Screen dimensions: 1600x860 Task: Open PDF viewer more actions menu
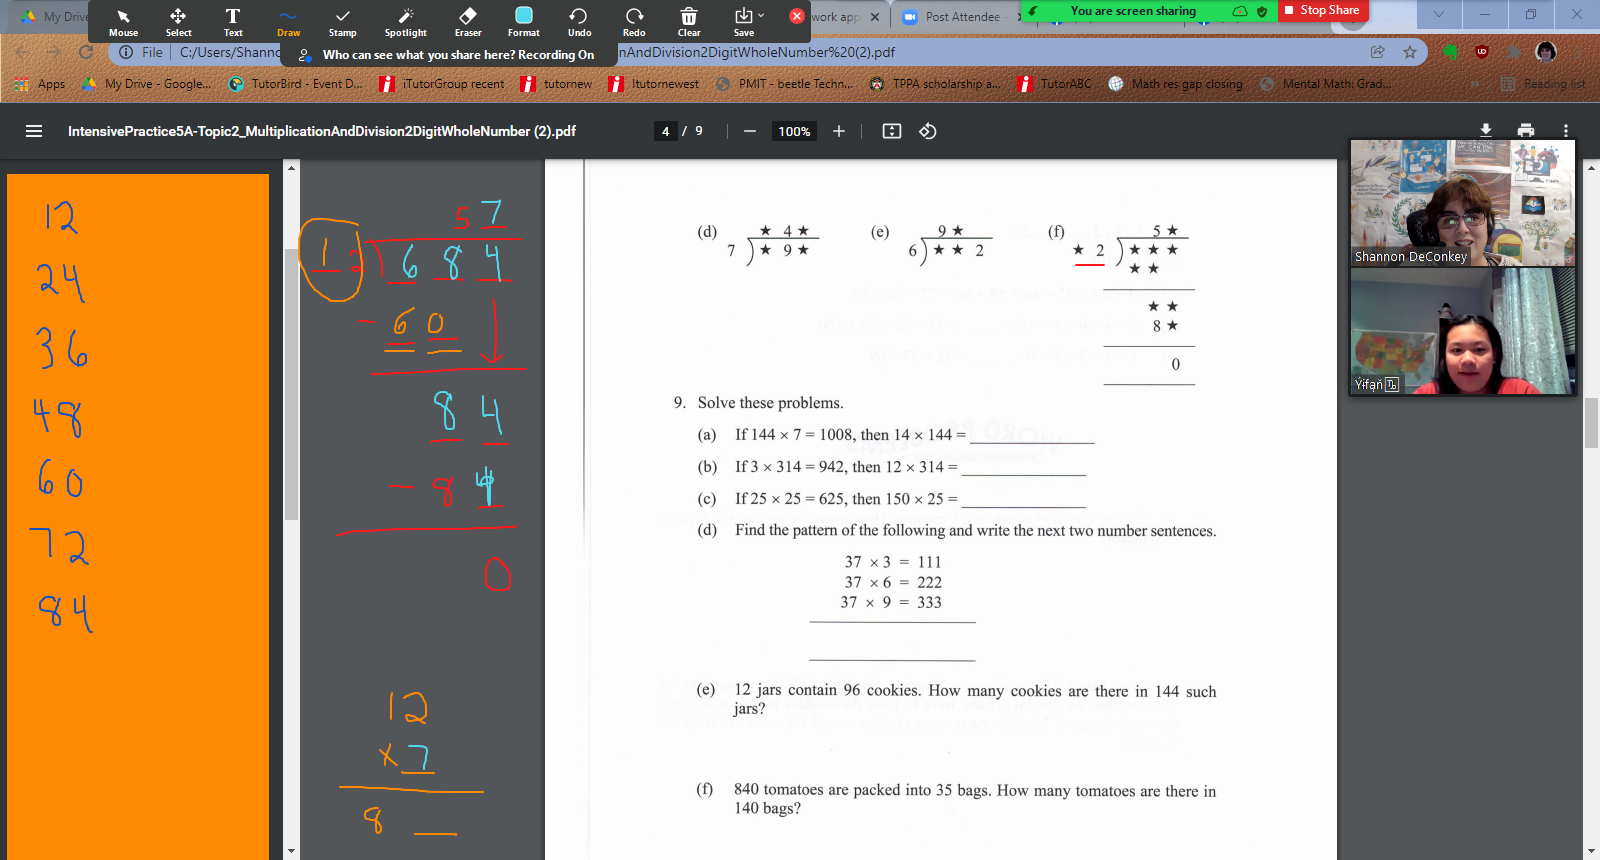click(x=1566, y=130)
